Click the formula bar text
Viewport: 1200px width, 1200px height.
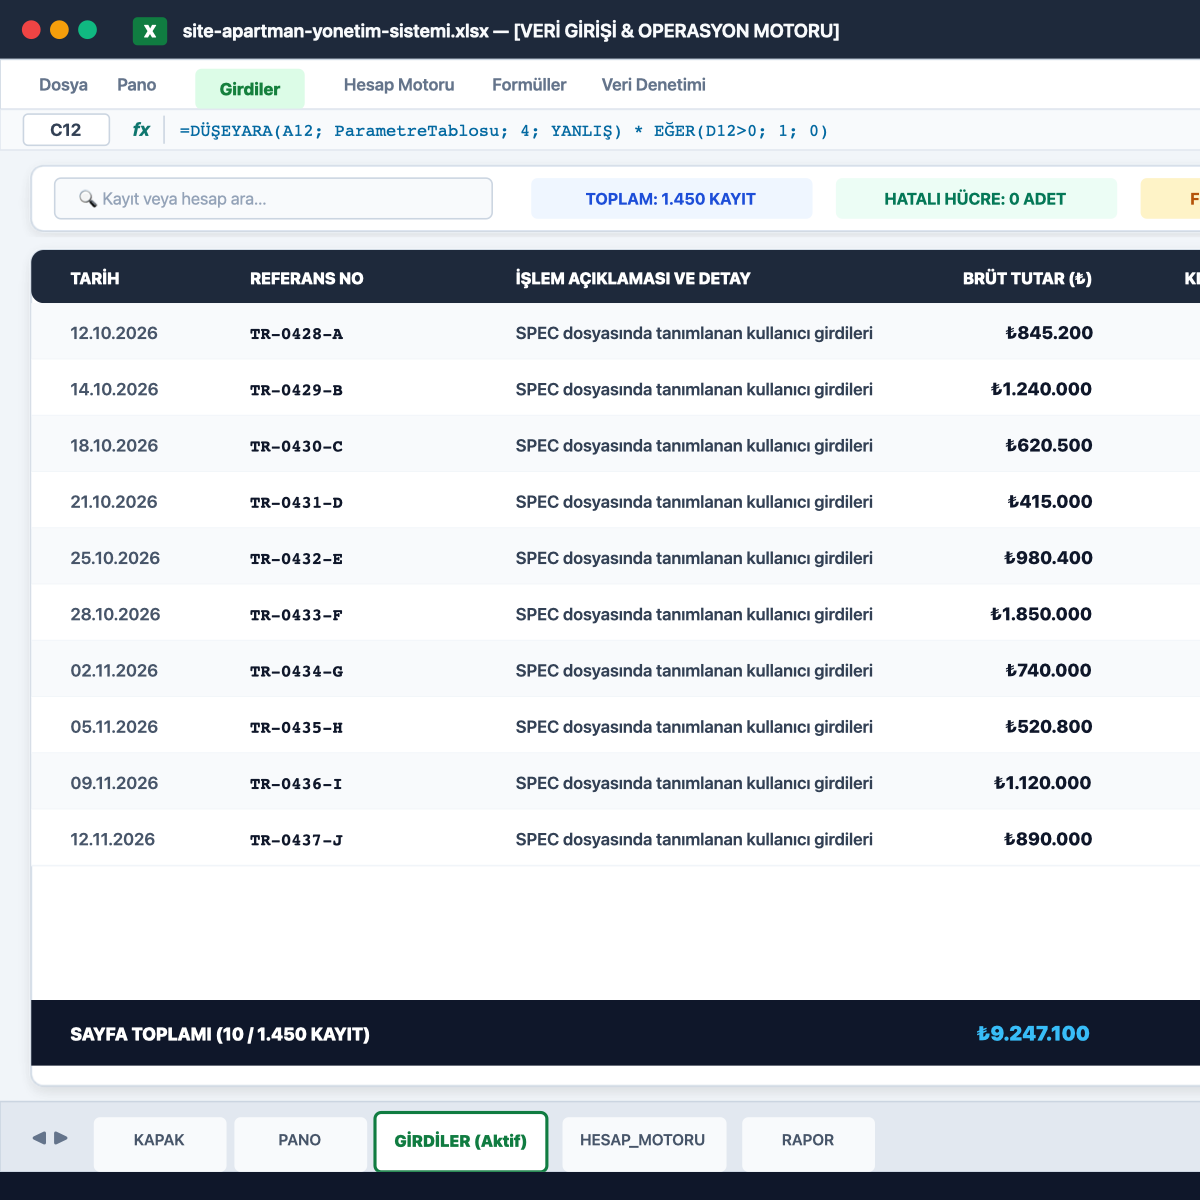click(504, 131)
